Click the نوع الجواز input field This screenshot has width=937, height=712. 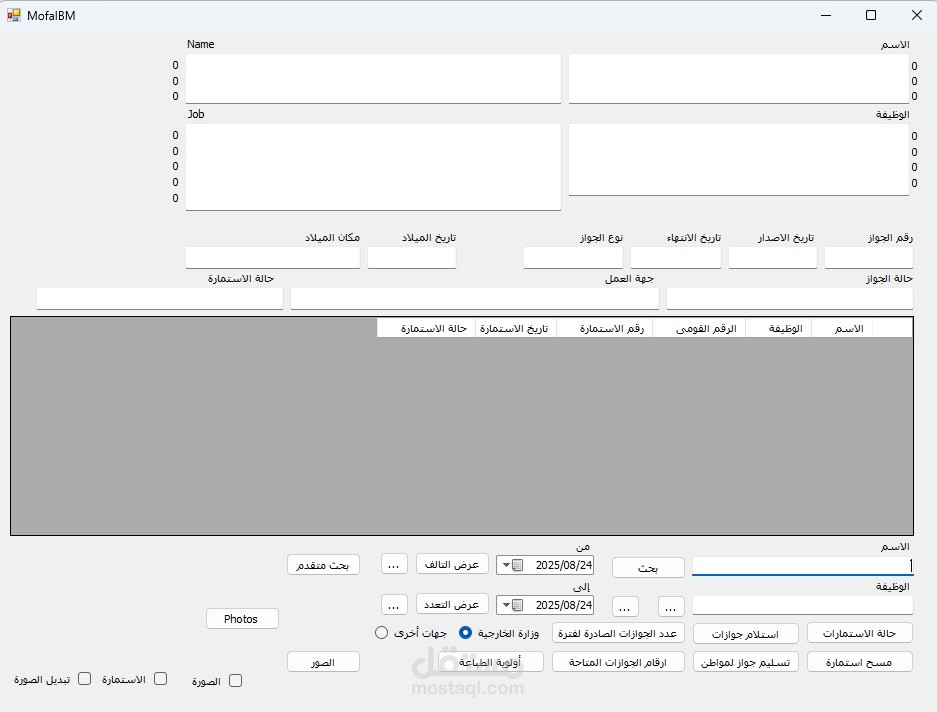(x=574, y=258)
